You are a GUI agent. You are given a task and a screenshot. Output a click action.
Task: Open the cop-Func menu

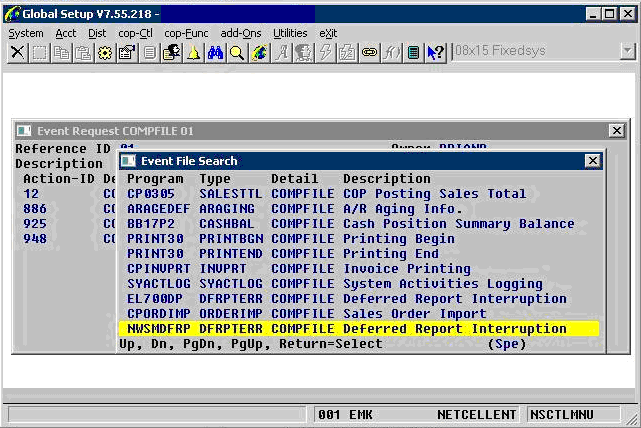point(187,33)
